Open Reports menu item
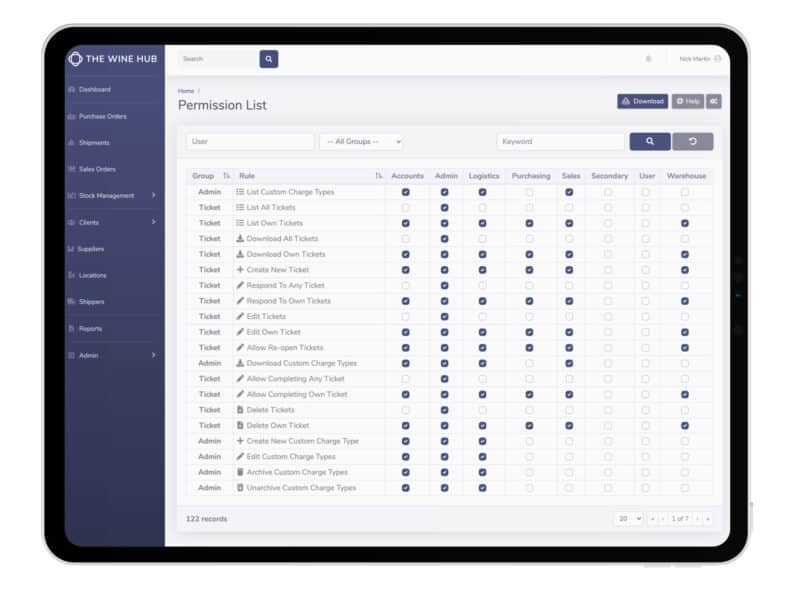The image size is (794, 591). point(91,329)
